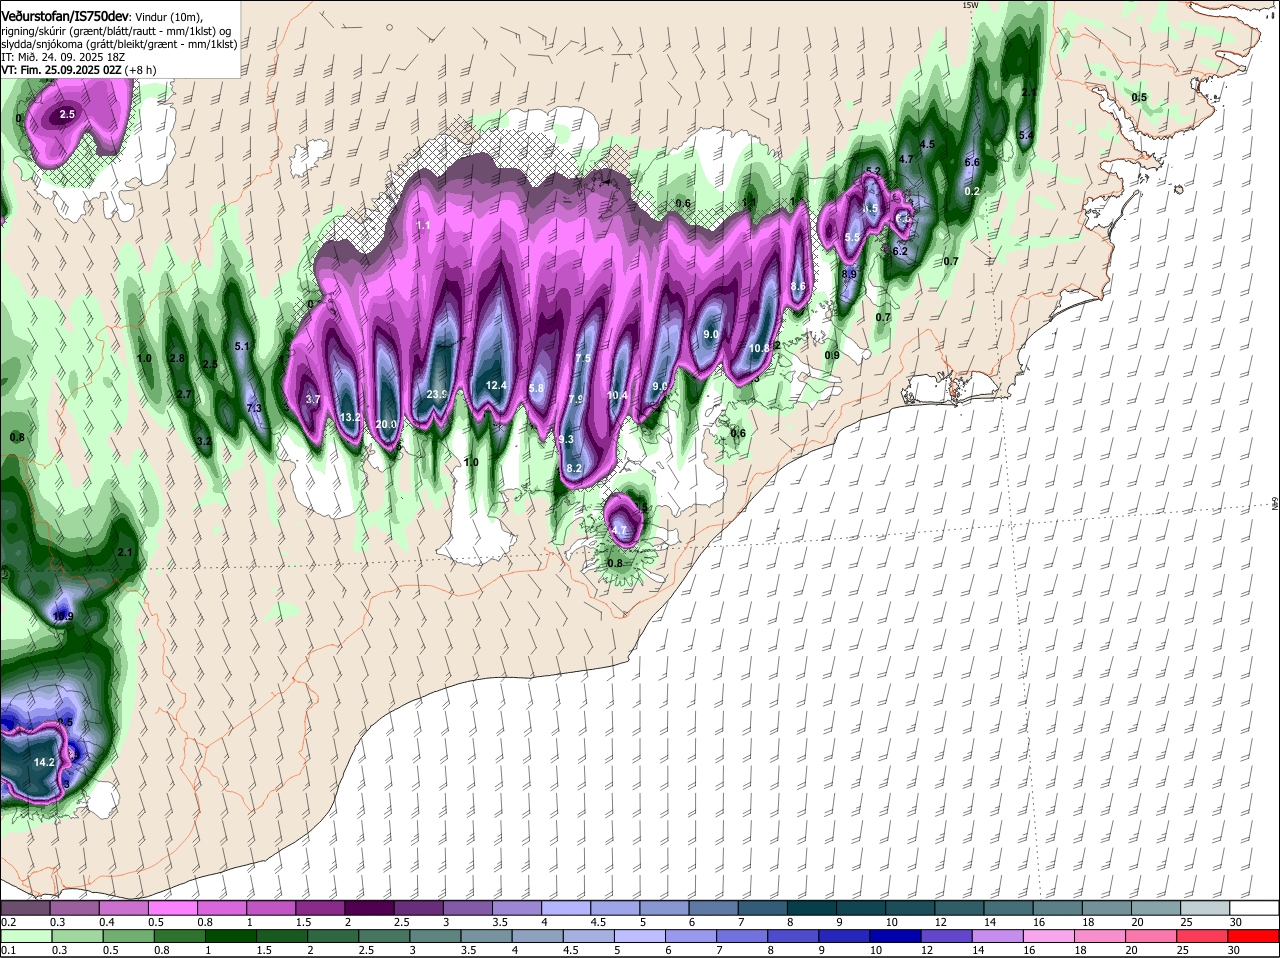This screenshot has height=958, width=1280.
Task: Click the valid time line 'VT: Fim. 25.09.2025 02Z (+8 h)'
Action: (79, 70)
